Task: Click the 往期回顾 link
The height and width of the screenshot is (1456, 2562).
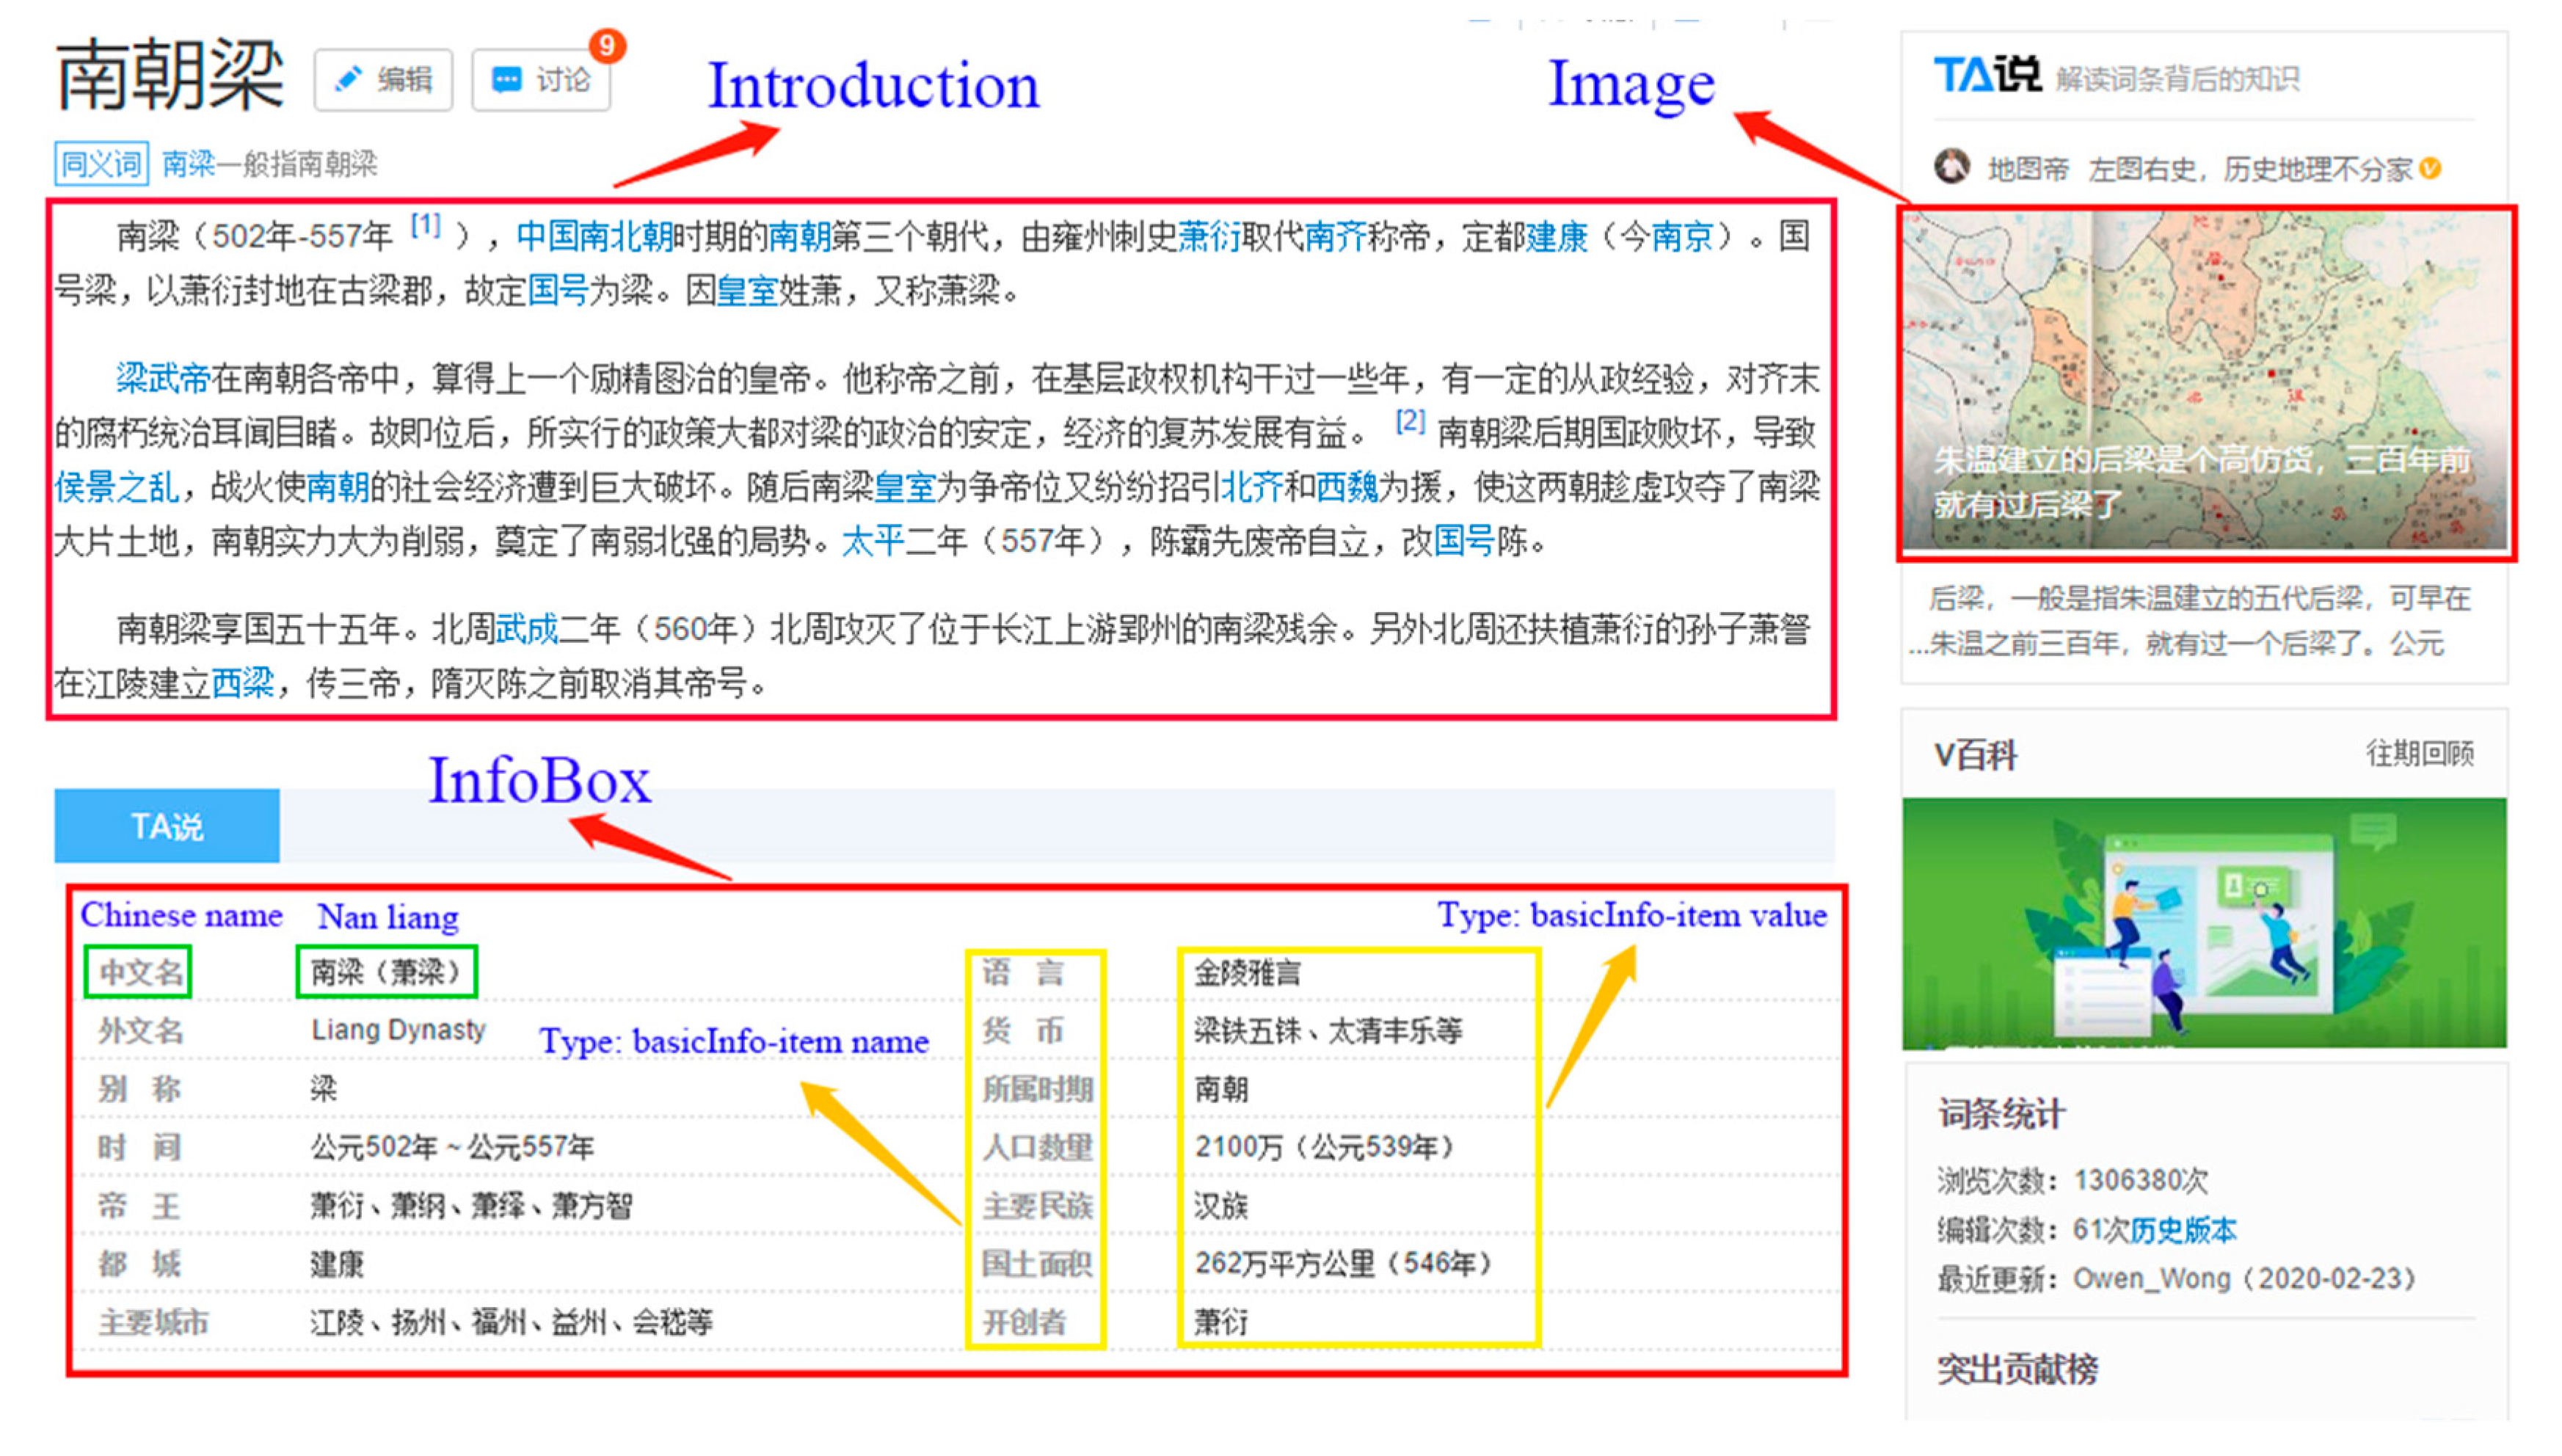Action: click(x=2419, y=753)
